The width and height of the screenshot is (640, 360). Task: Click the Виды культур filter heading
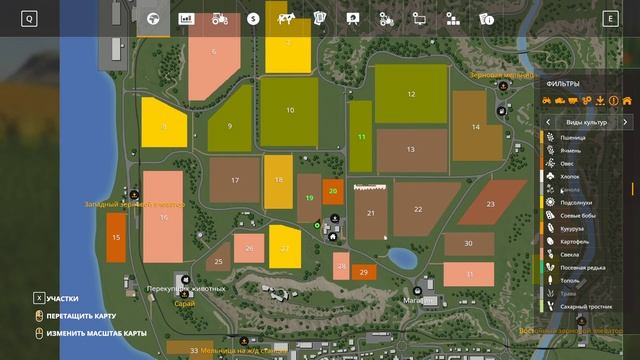coord(587,122)
